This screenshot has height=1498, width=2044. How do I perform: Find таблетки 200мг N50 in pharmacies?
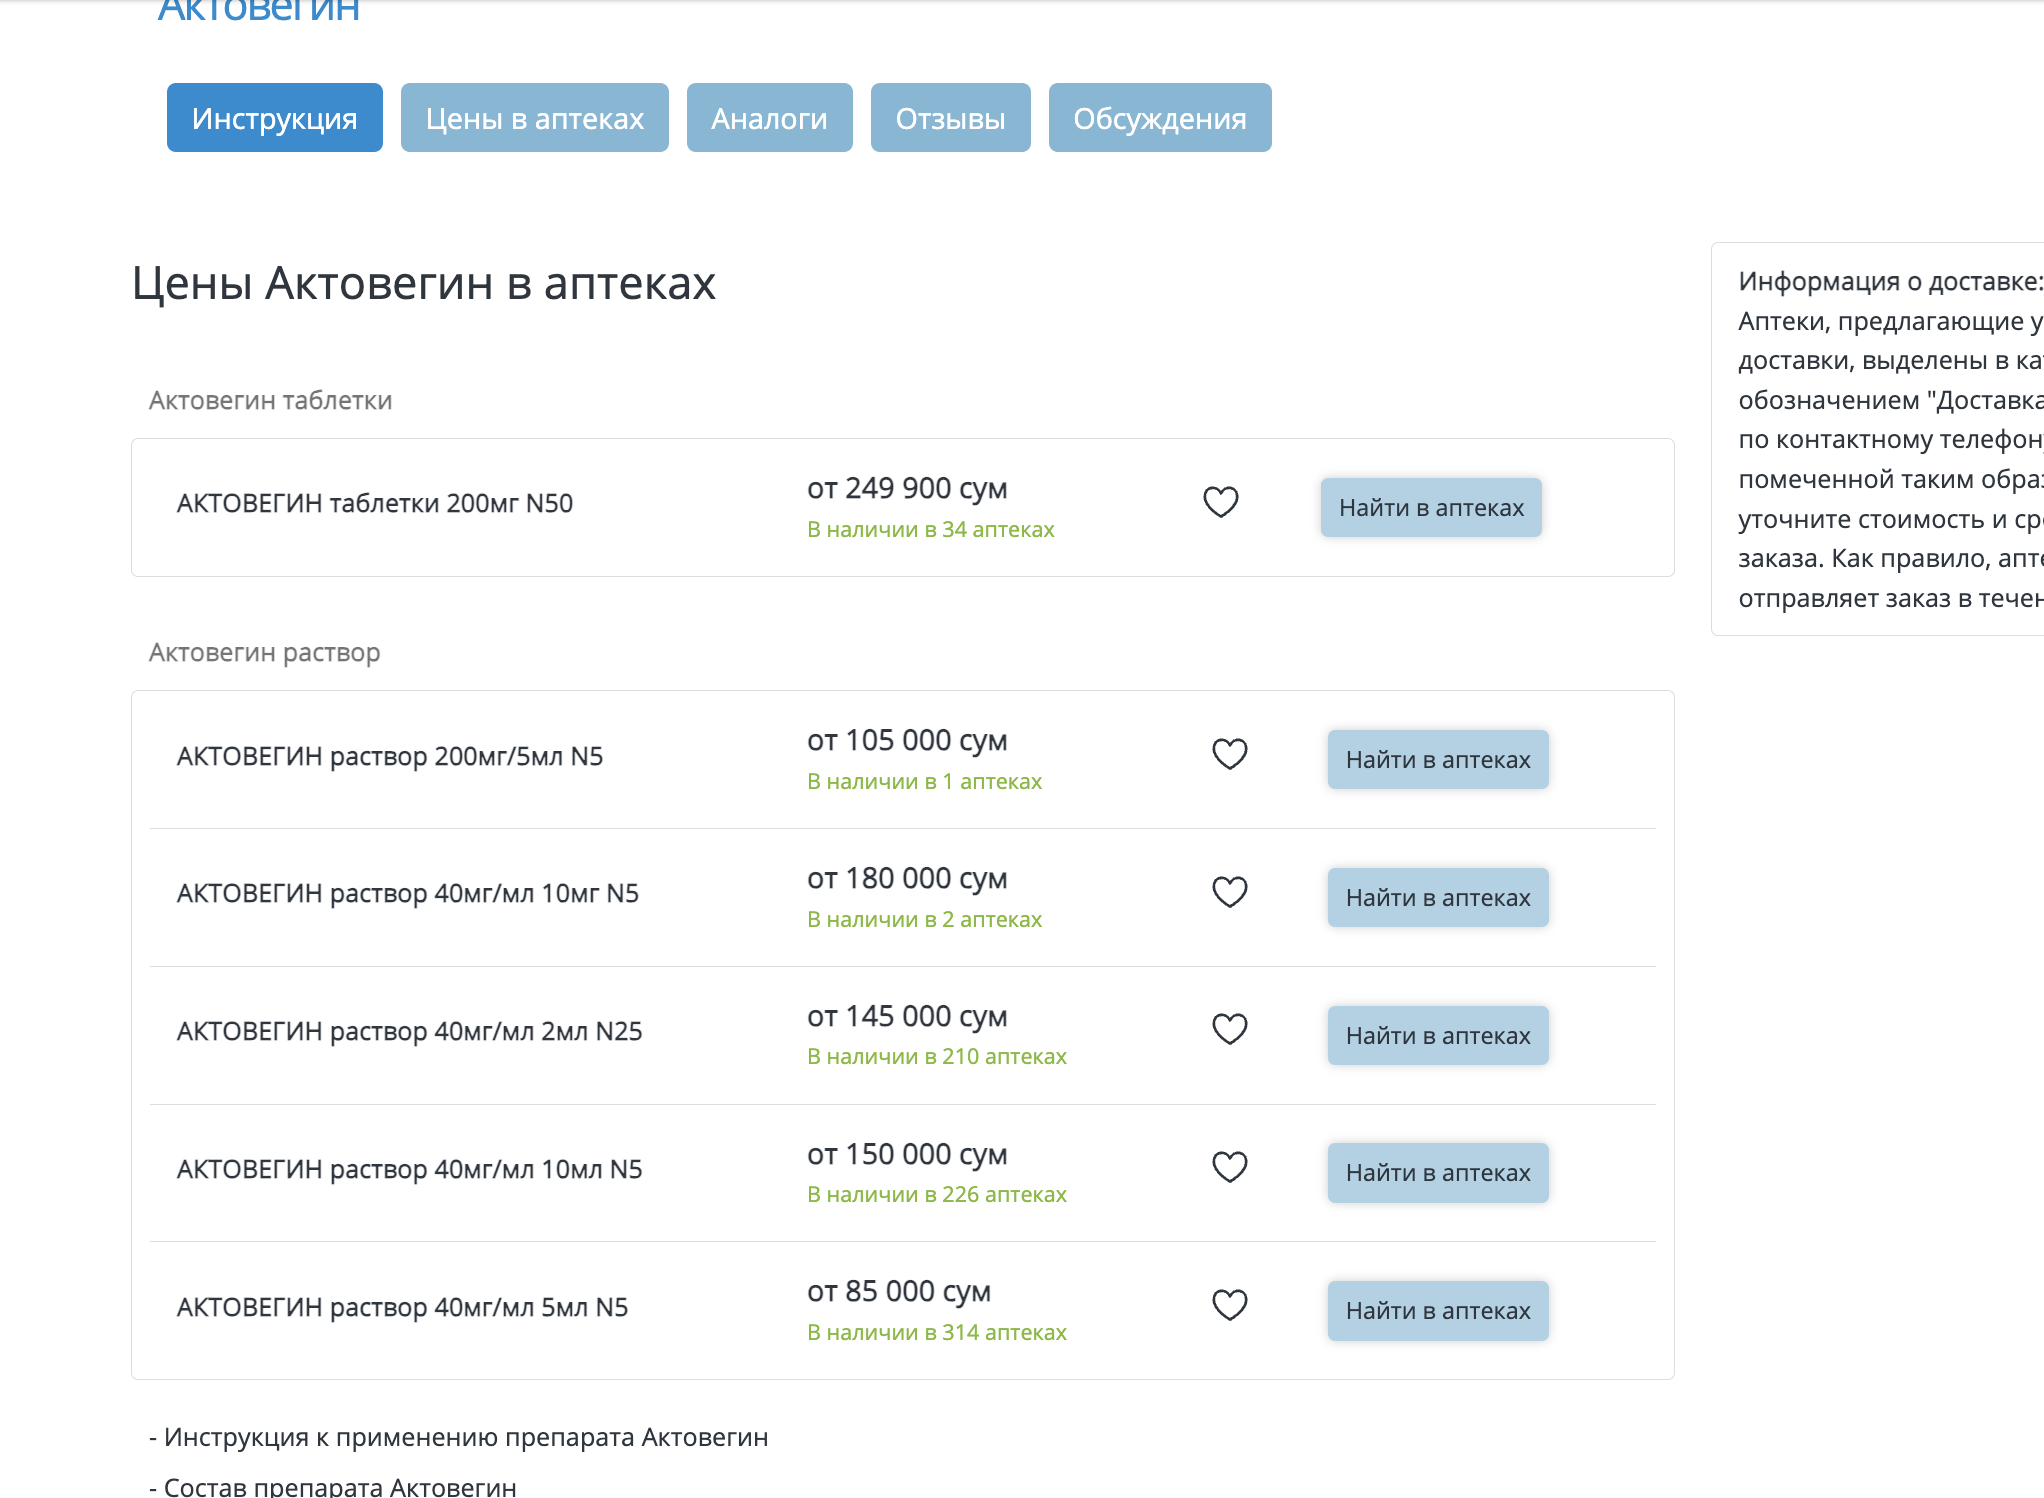coord(1430,508)
